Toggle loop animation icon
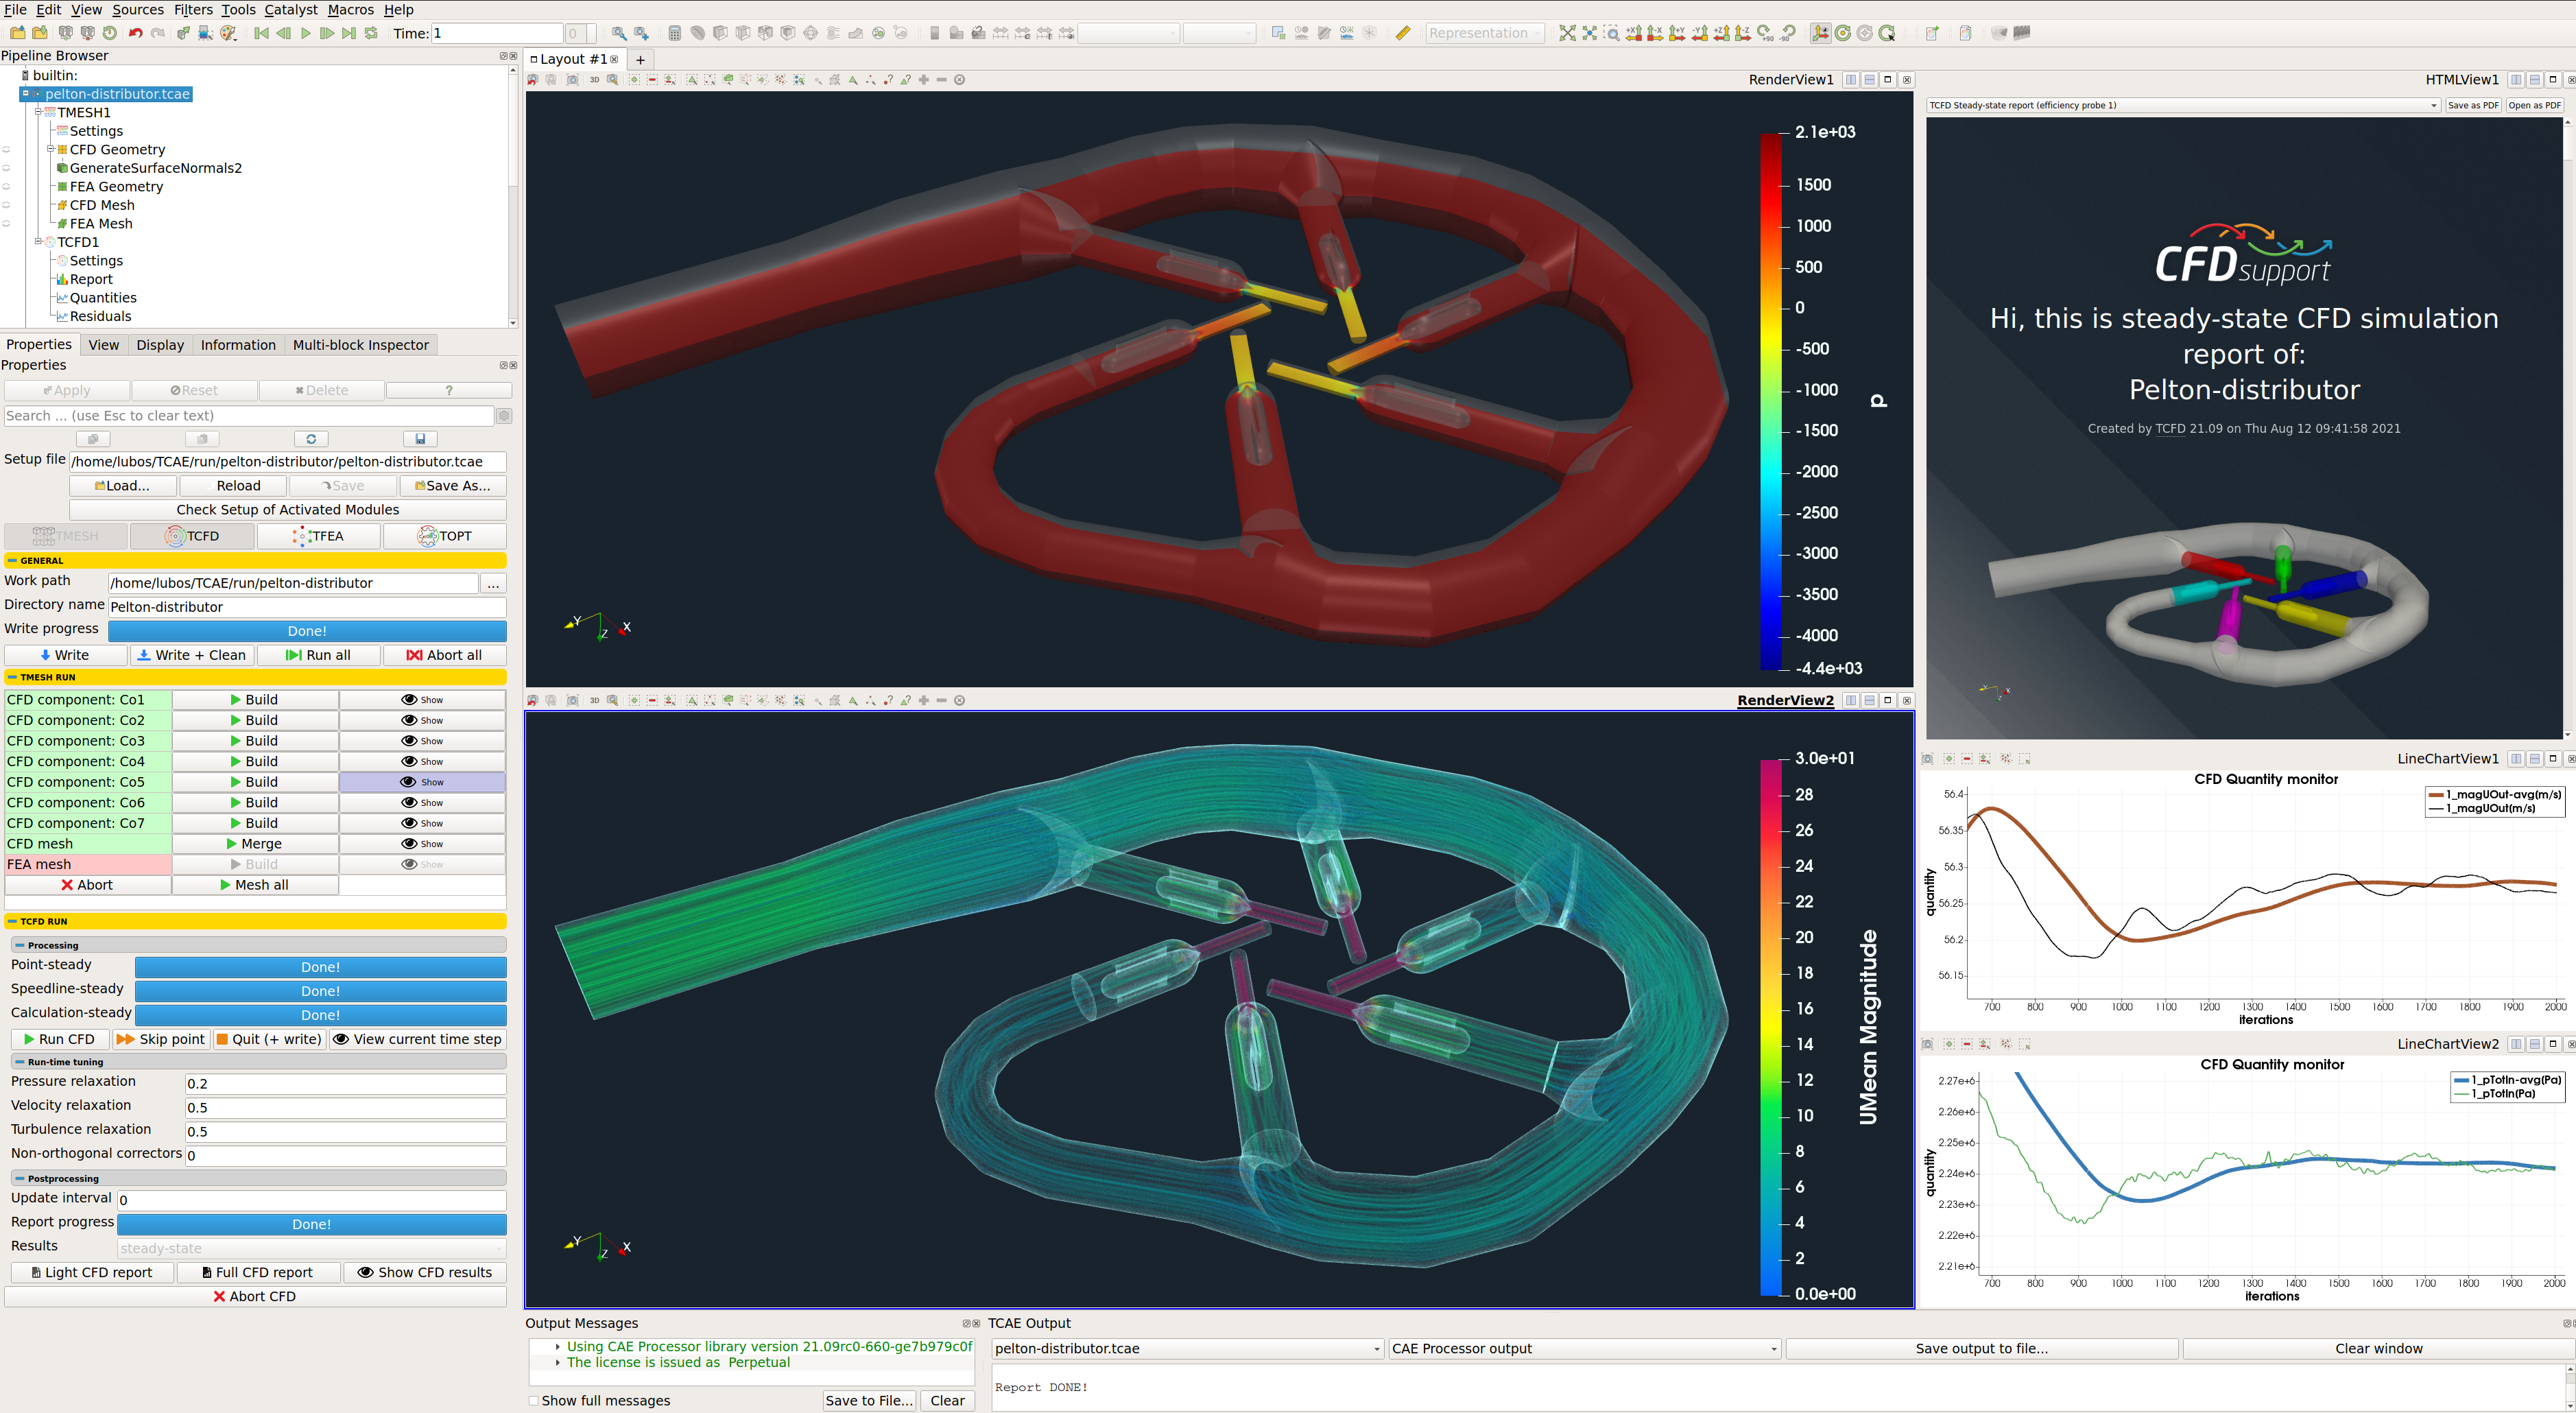Viewport: 2576px width, 1413px height. tap(372, 33)
